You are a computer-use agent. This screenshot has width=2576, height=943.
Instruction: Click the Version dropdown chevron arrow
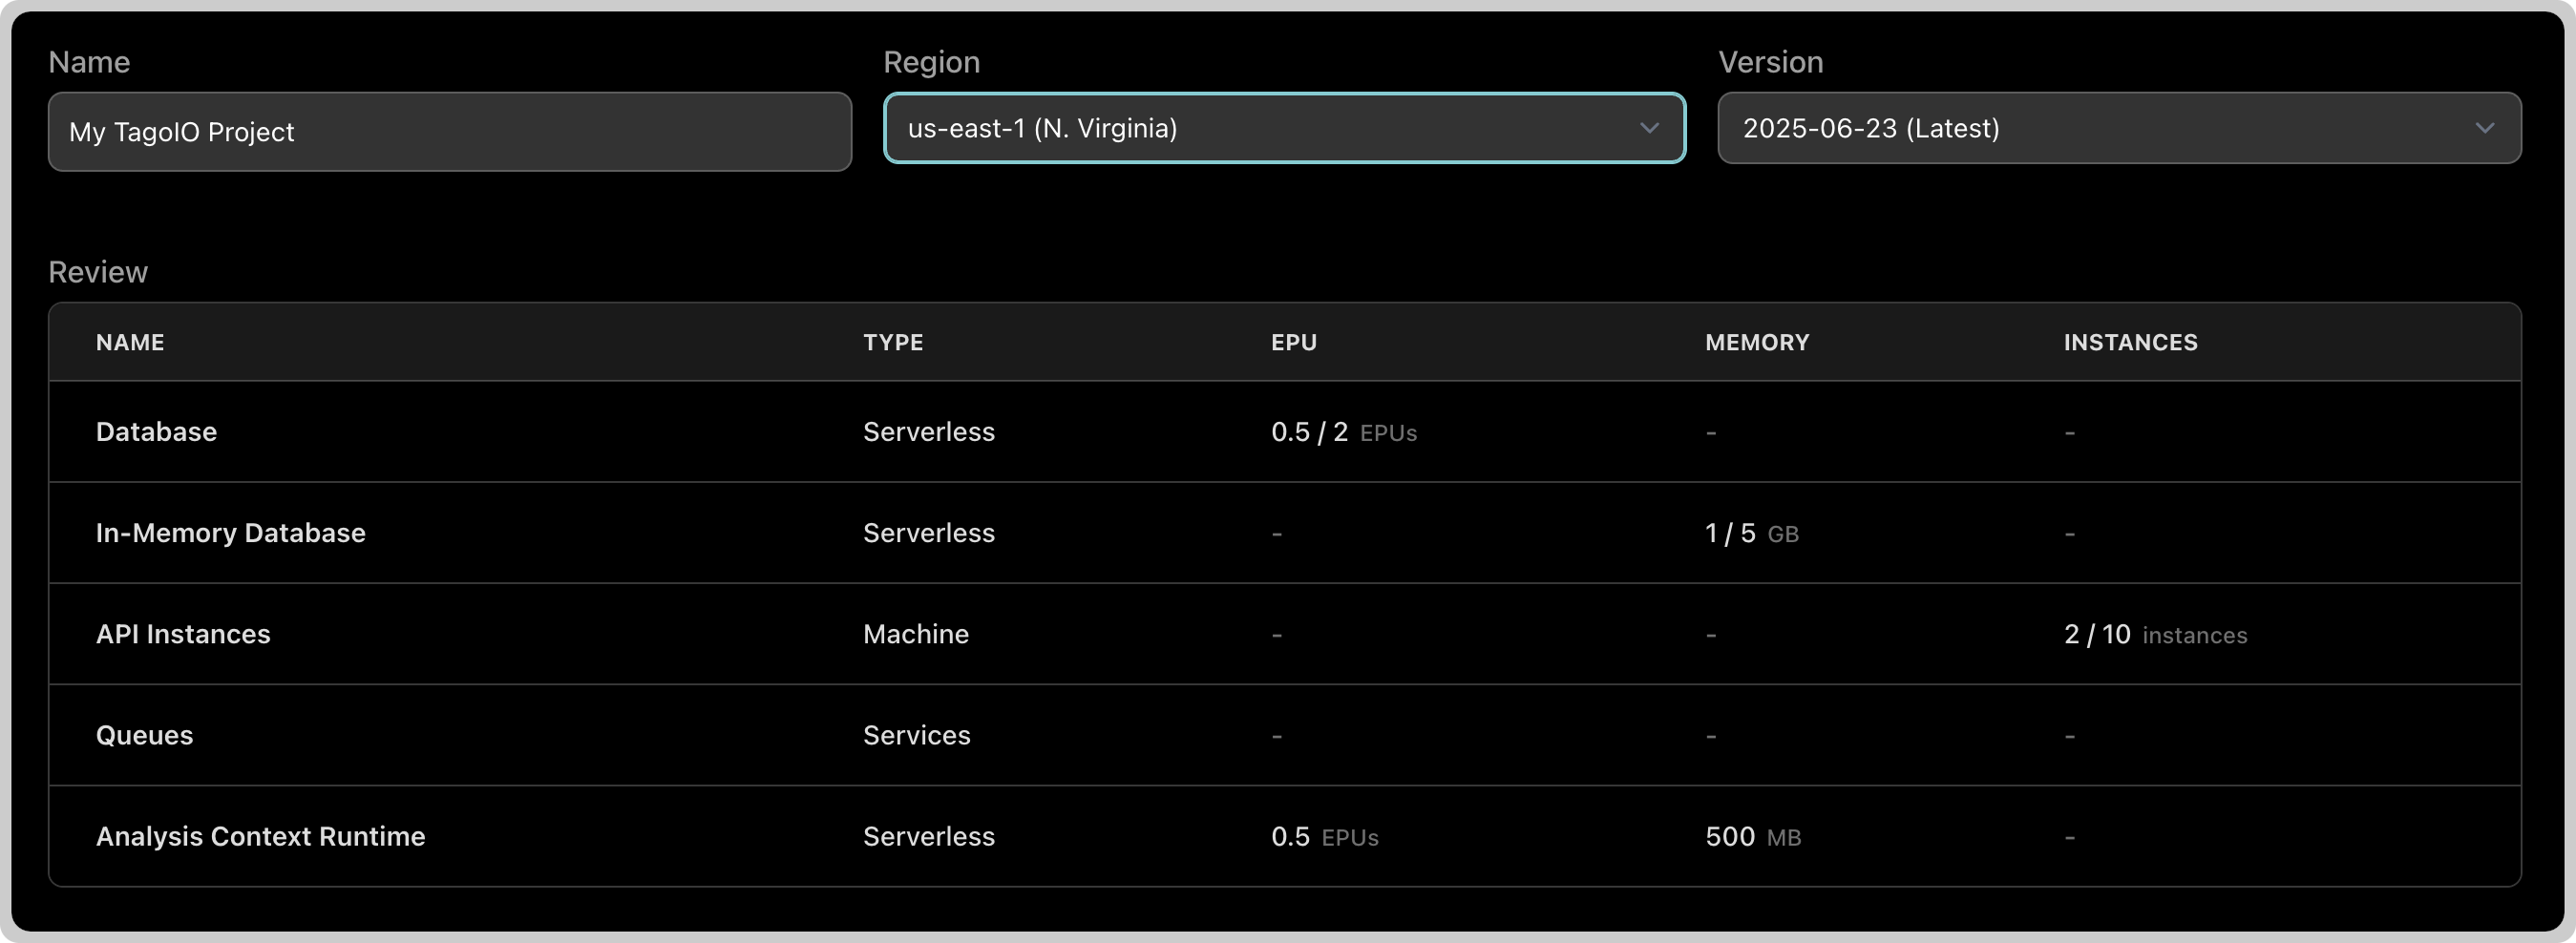click(2485, 128)
